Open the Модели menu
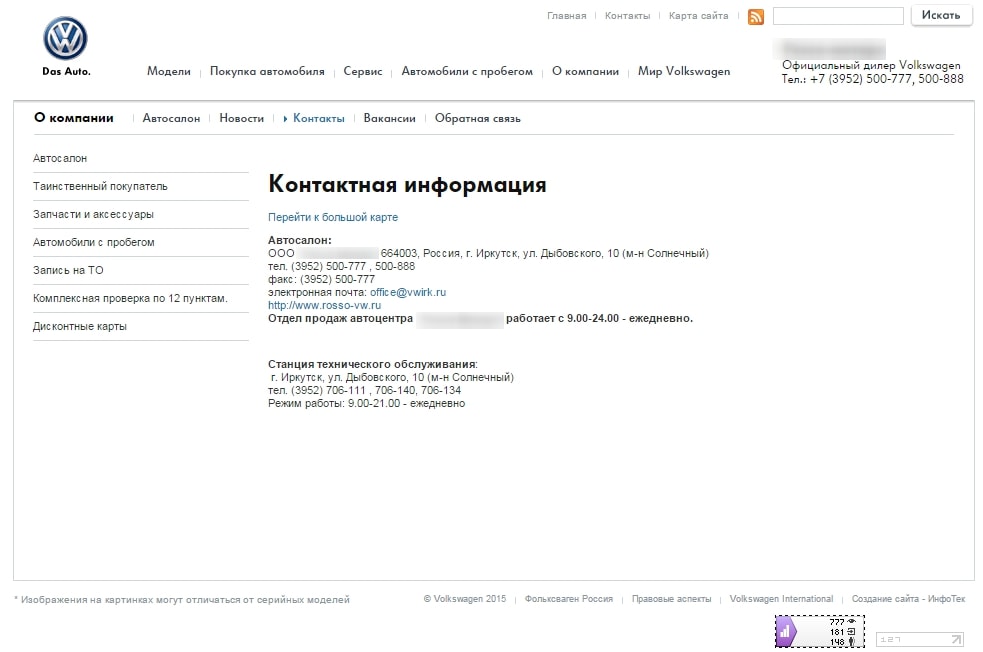The height and width of the screenshot is (652, 983). 169,71
